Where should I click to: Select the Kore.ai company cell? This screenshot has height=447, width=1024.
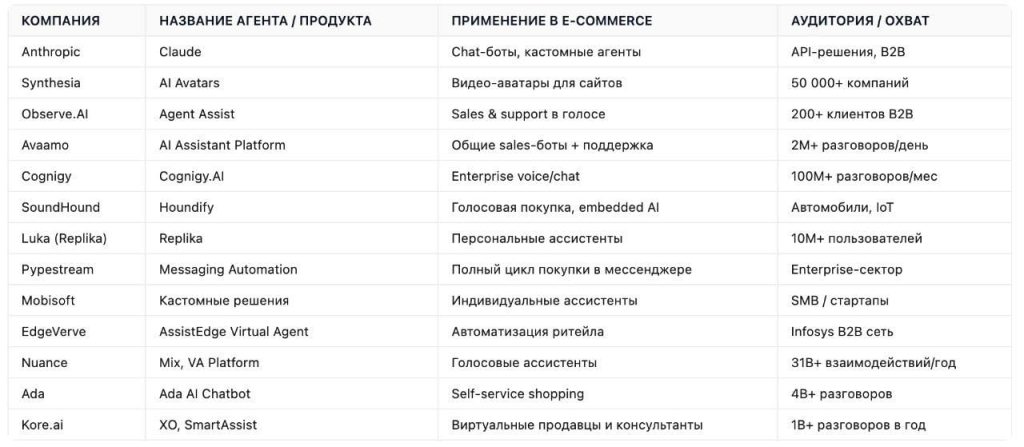pyautogui.click(x=46, y=425)
